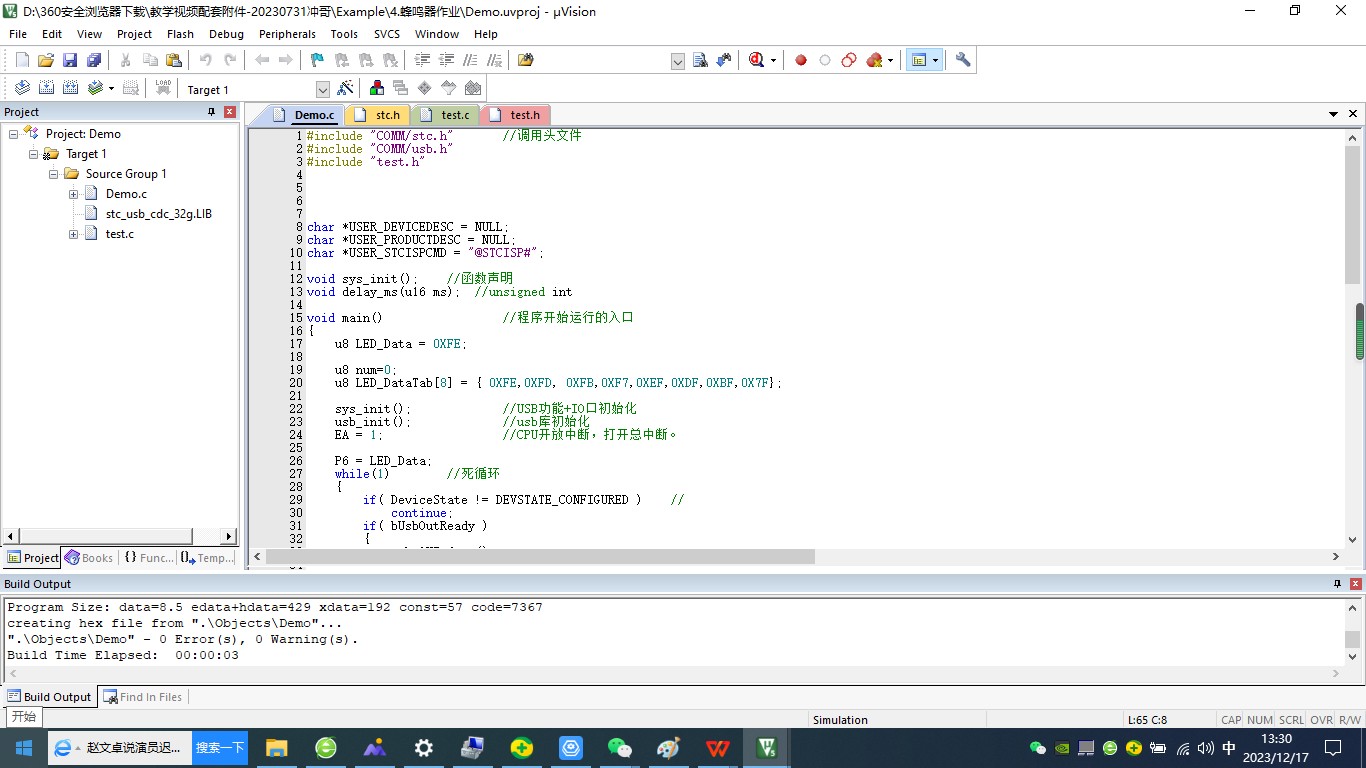The width and height of the screenshot is (1366, 768).
Task: Open the Project menu
Action: 135,34
